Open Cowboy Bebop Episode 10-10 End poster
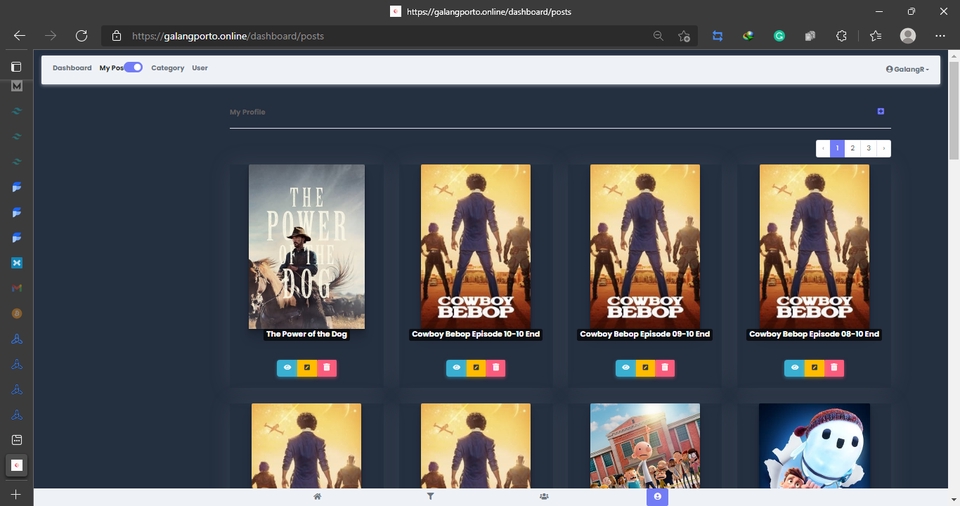Screen dimensions: 960x506 click(x=476, y=246)
